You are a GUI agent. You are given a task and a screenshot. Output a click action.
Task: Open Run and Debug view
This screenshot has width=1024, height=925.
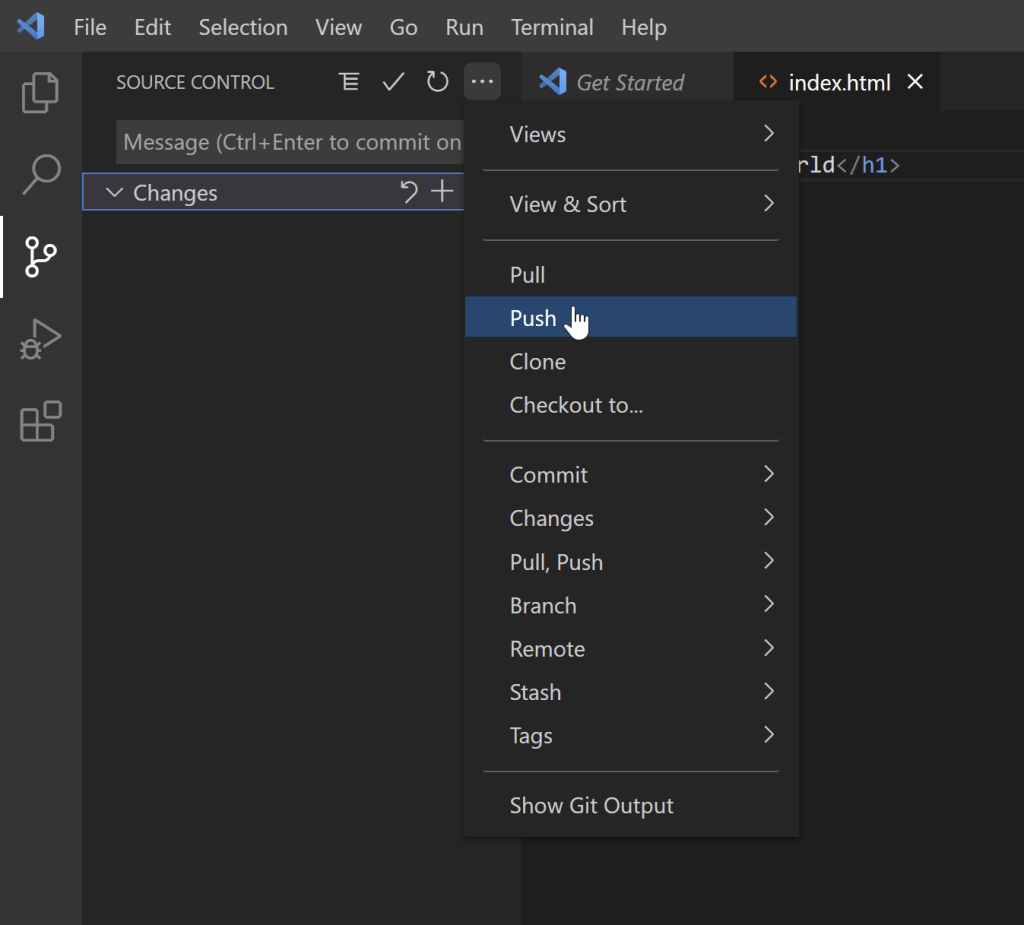[40, 340]
